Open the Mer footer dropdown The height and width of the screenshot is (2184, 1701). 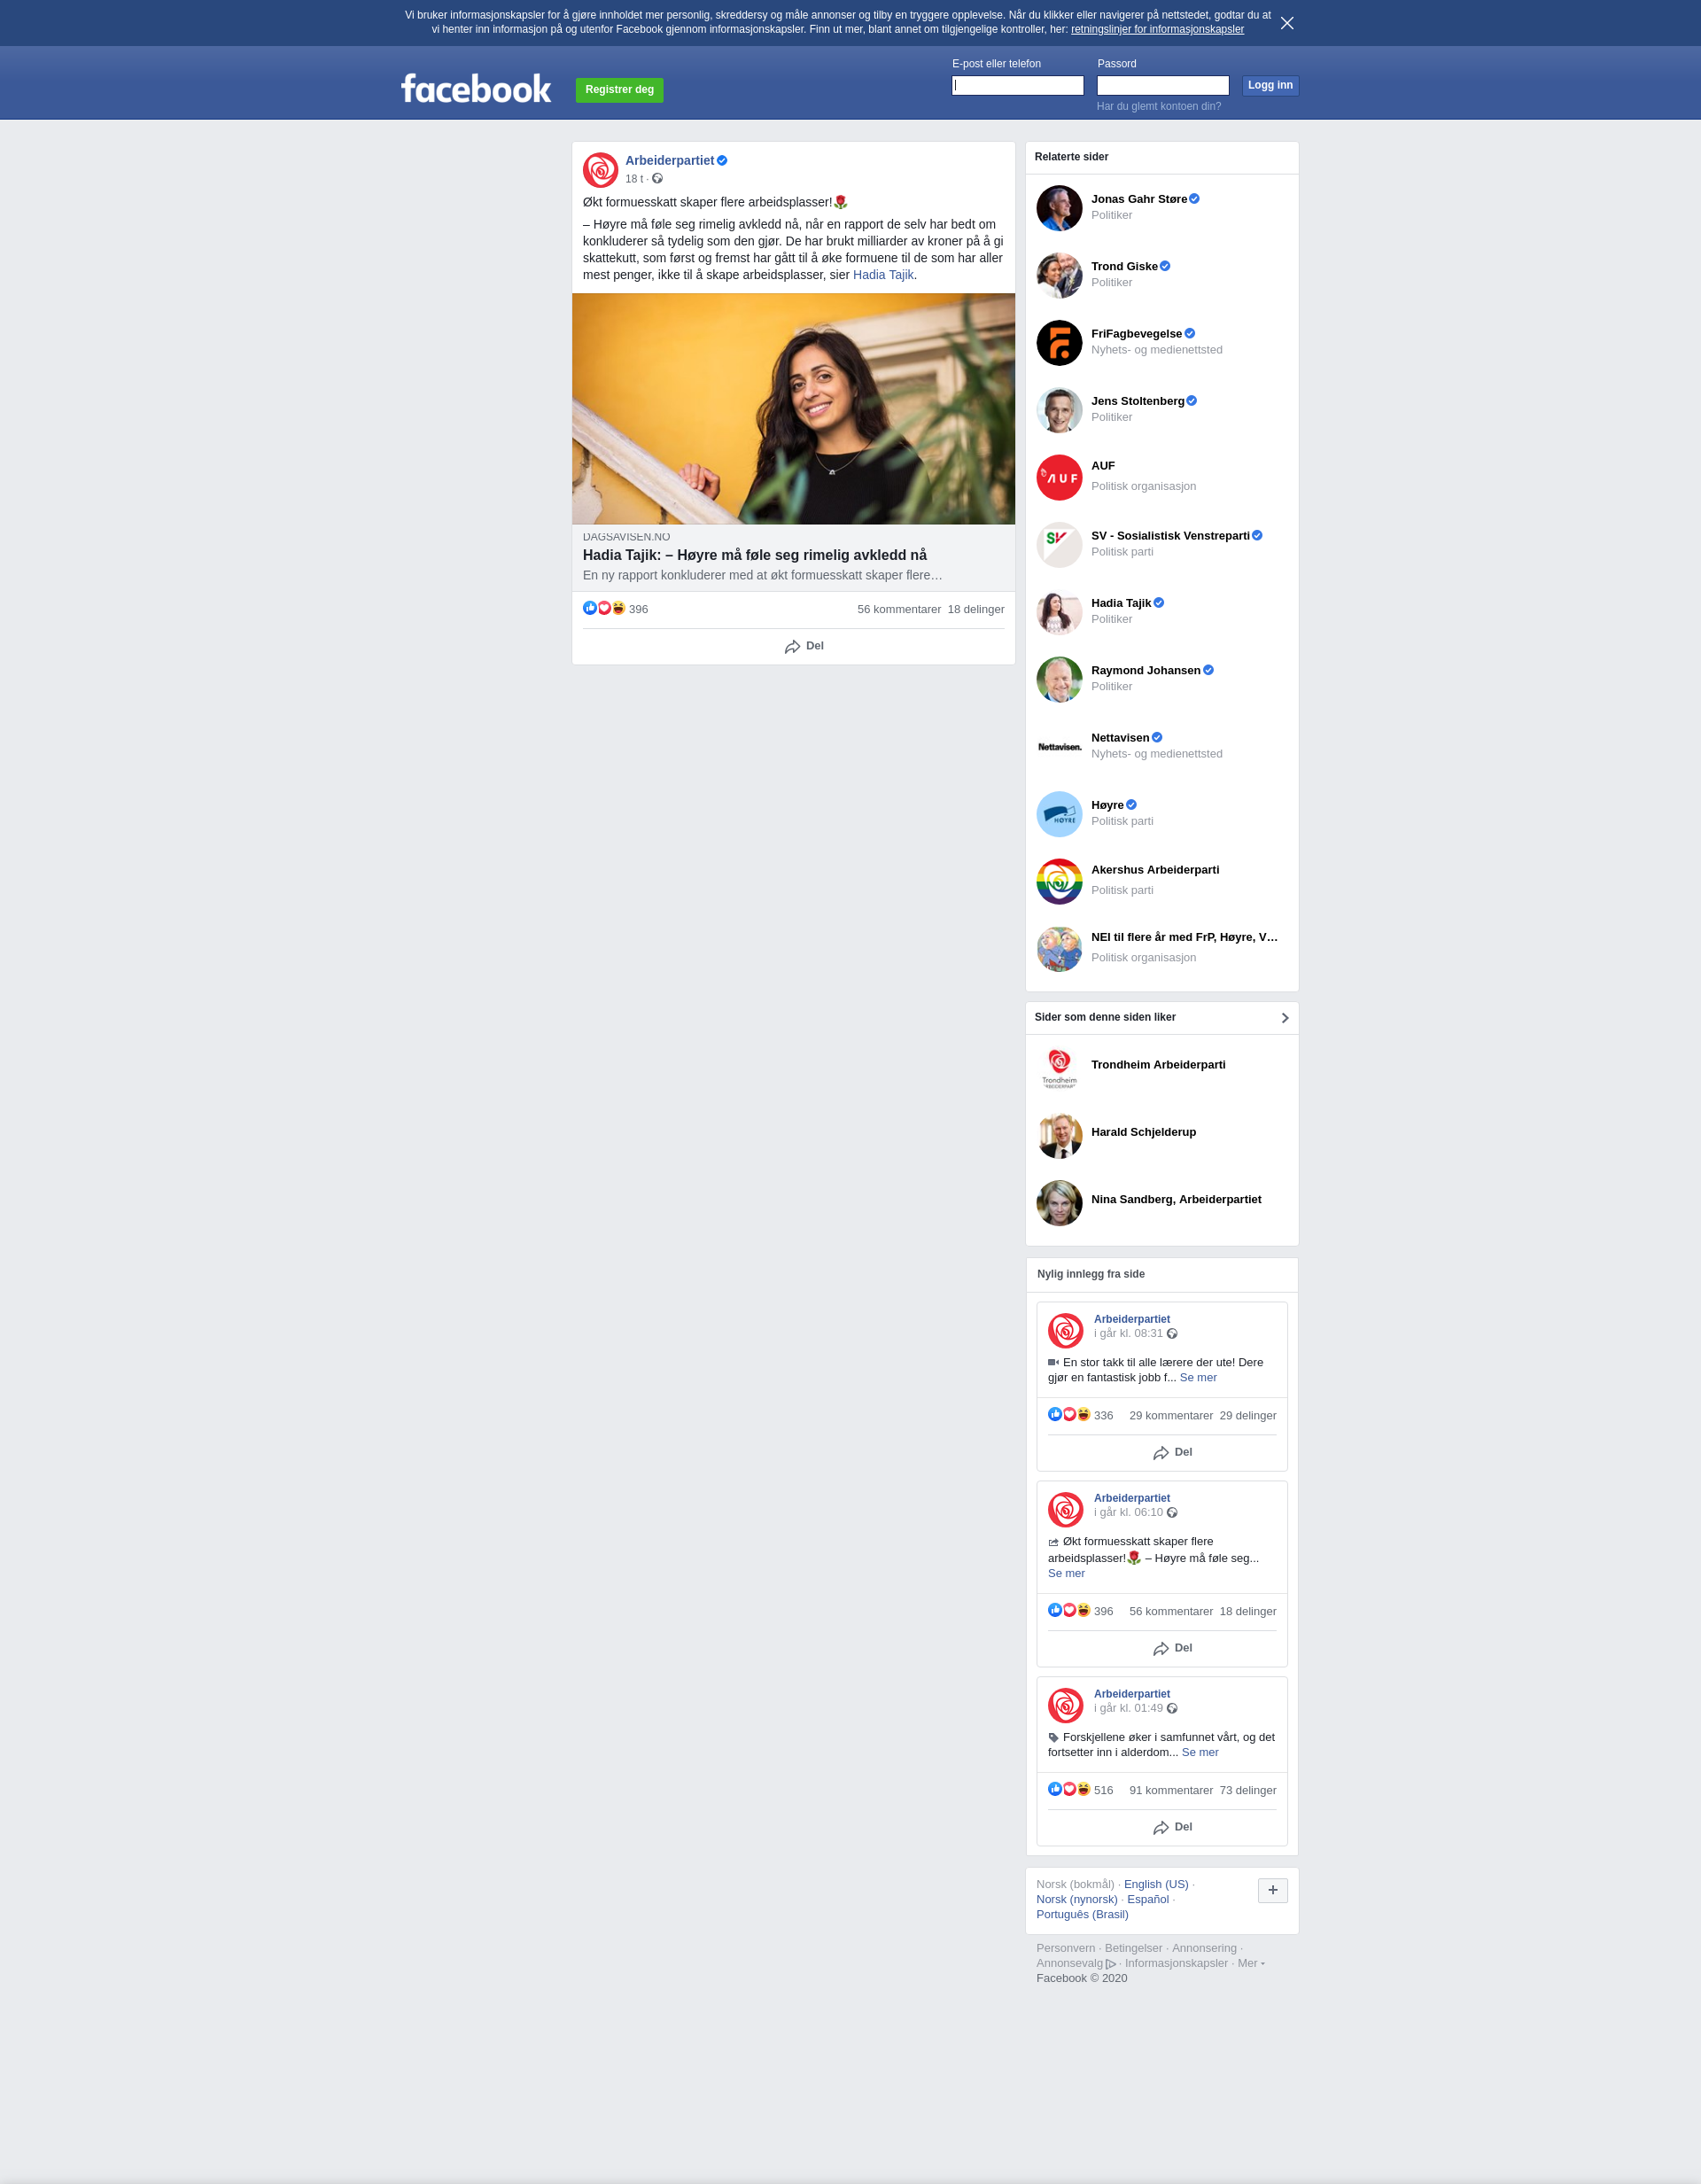tap(1251, 1963)
